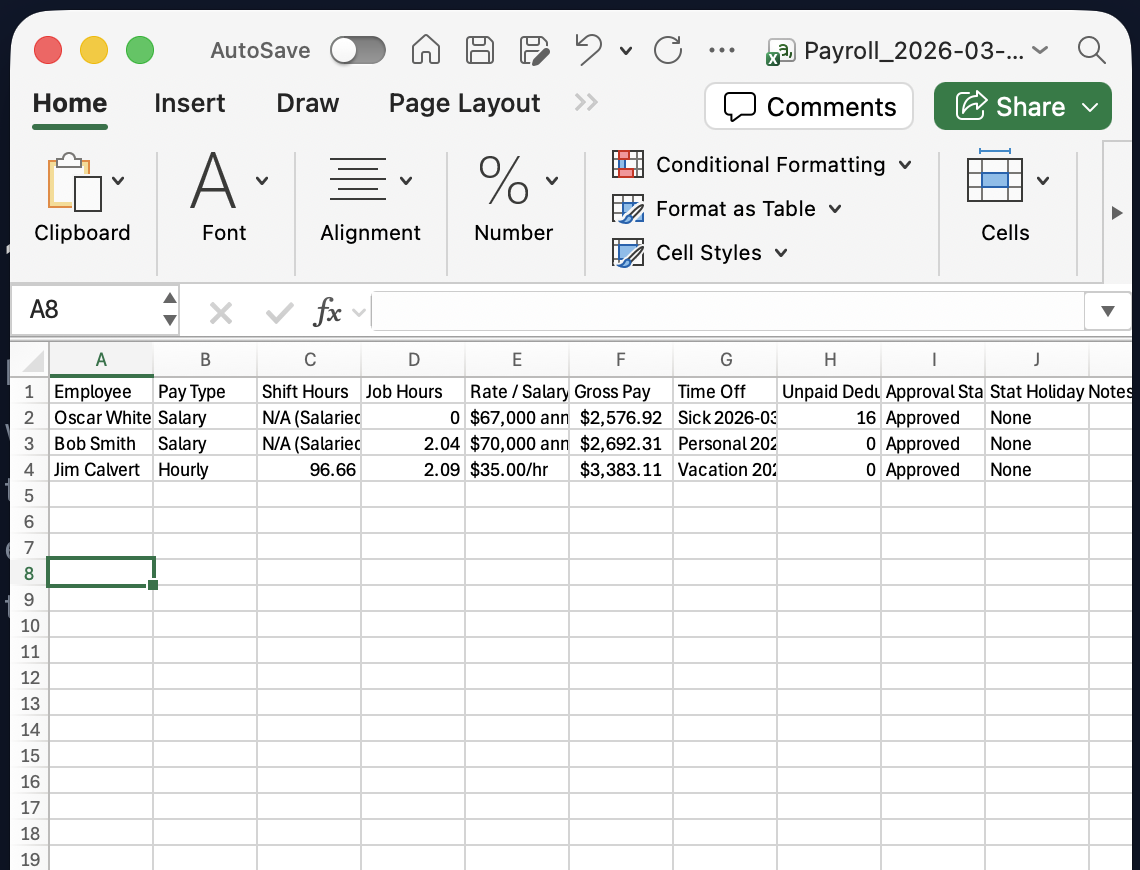
Task: Open the Home icon in title bar
Action: 426,50
